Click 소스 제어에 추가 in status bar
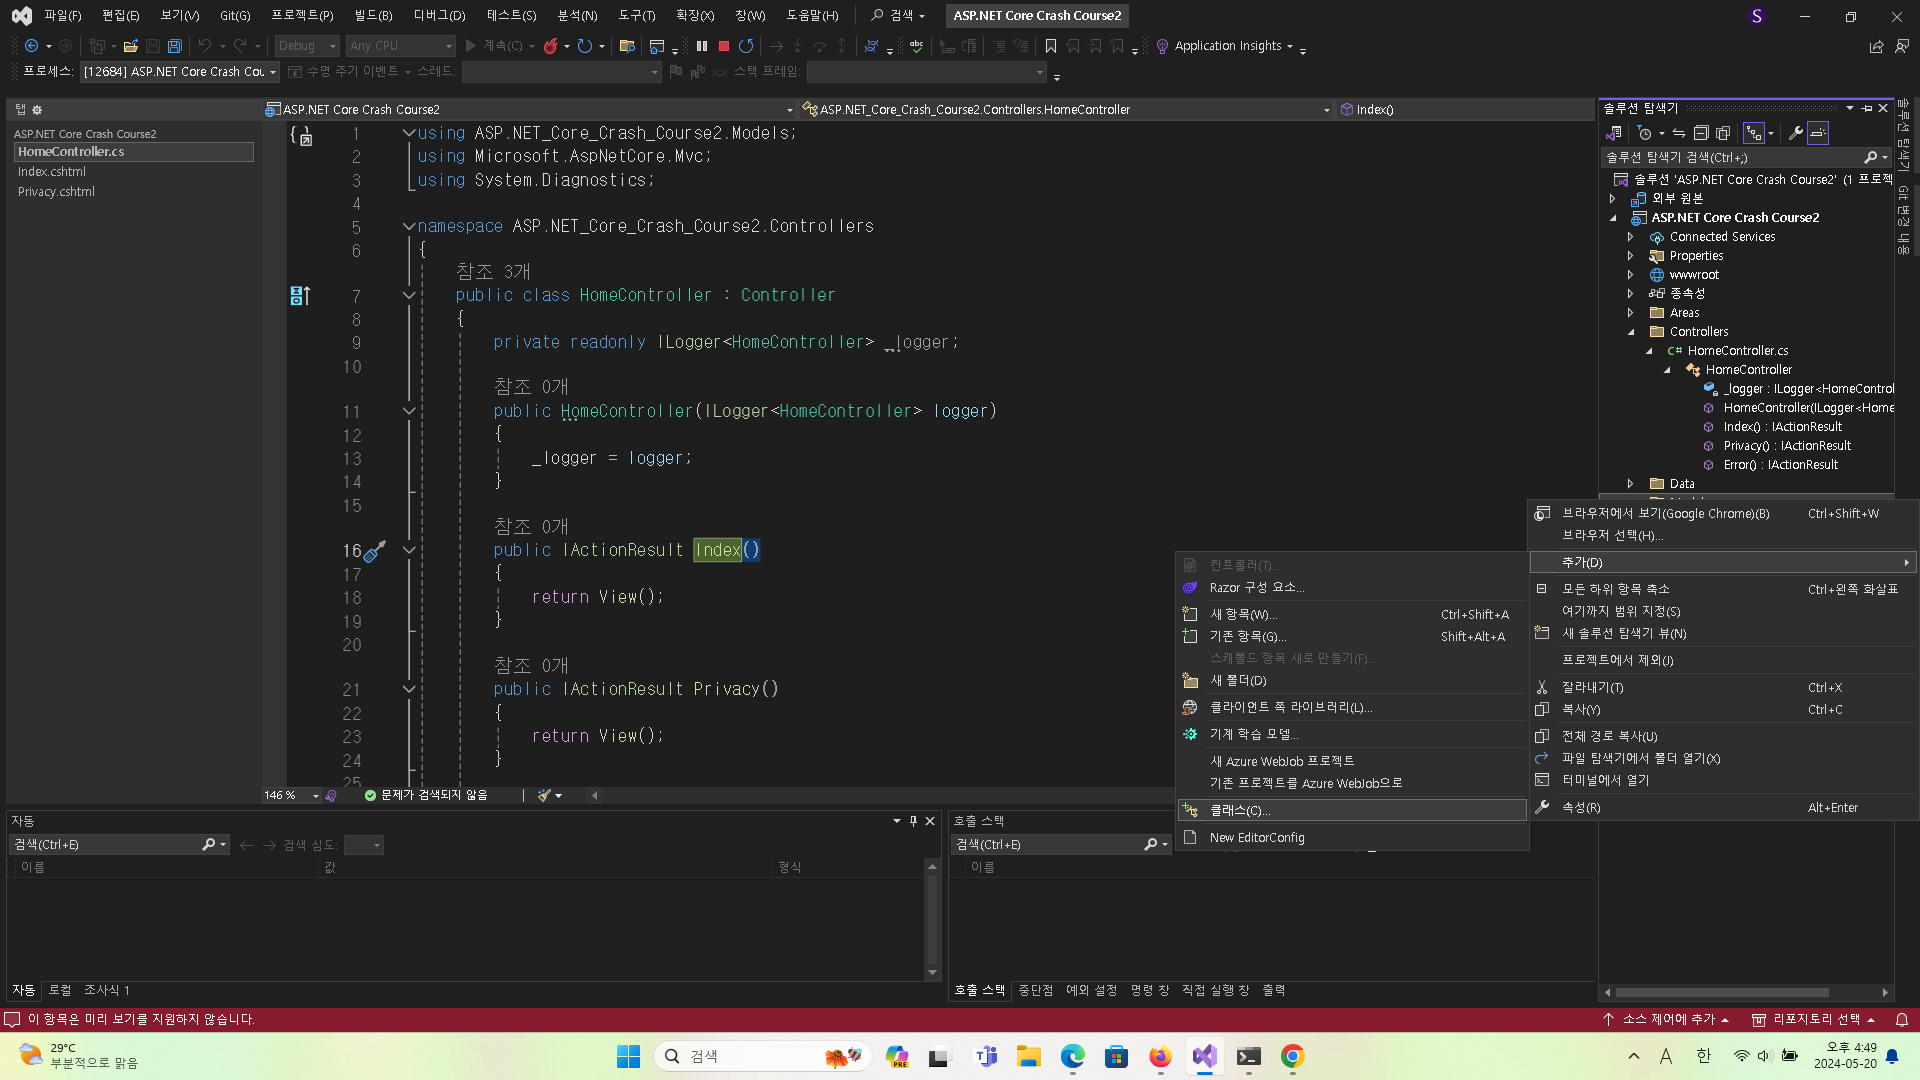Screen dimensions: 1920x1080 pos(1666,1019)
